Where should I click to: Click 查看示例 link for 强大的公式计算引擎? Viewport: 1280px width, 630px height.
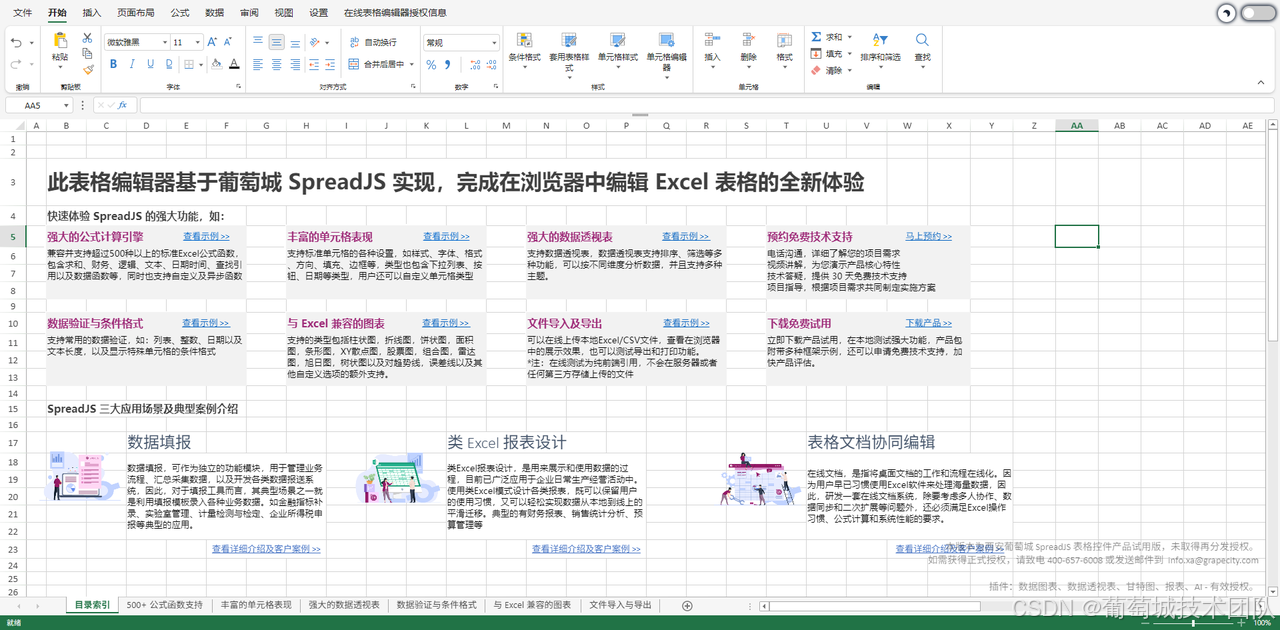[206, 237]
